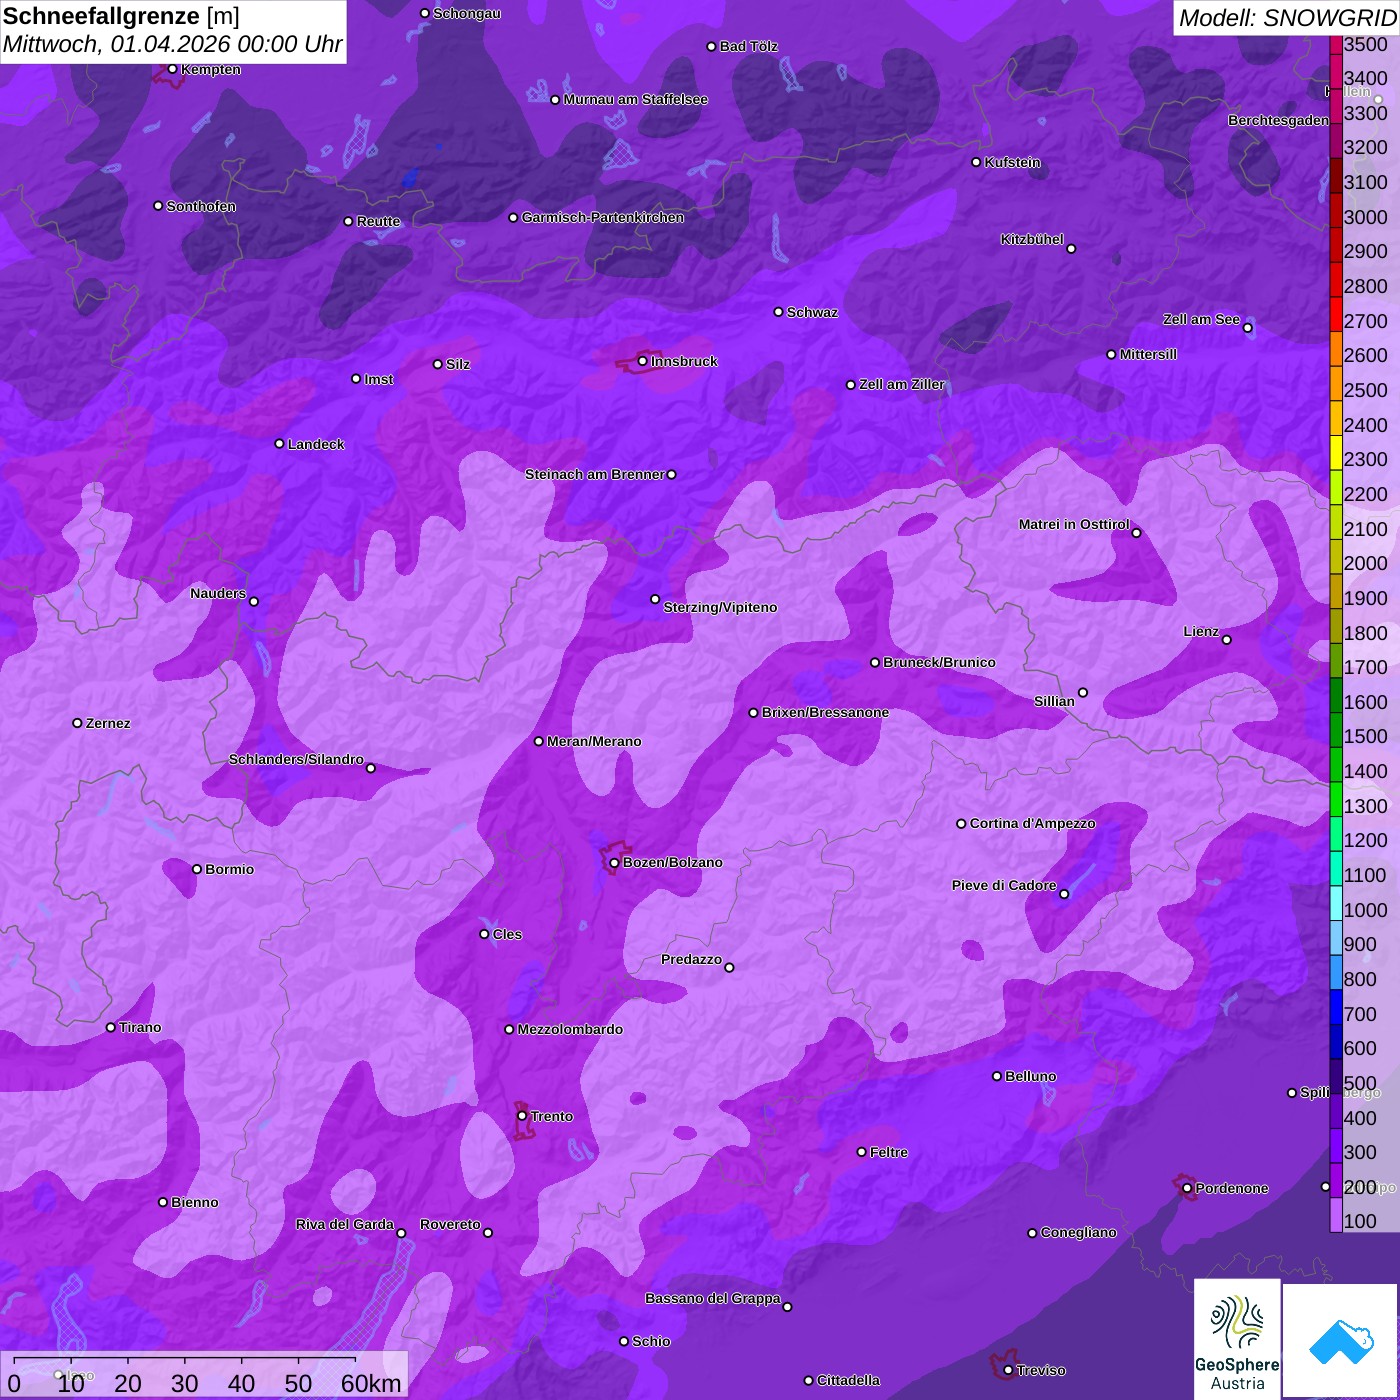Click the 'Schwaz' label
The image size is (1400, 1400).
(812, 312)
